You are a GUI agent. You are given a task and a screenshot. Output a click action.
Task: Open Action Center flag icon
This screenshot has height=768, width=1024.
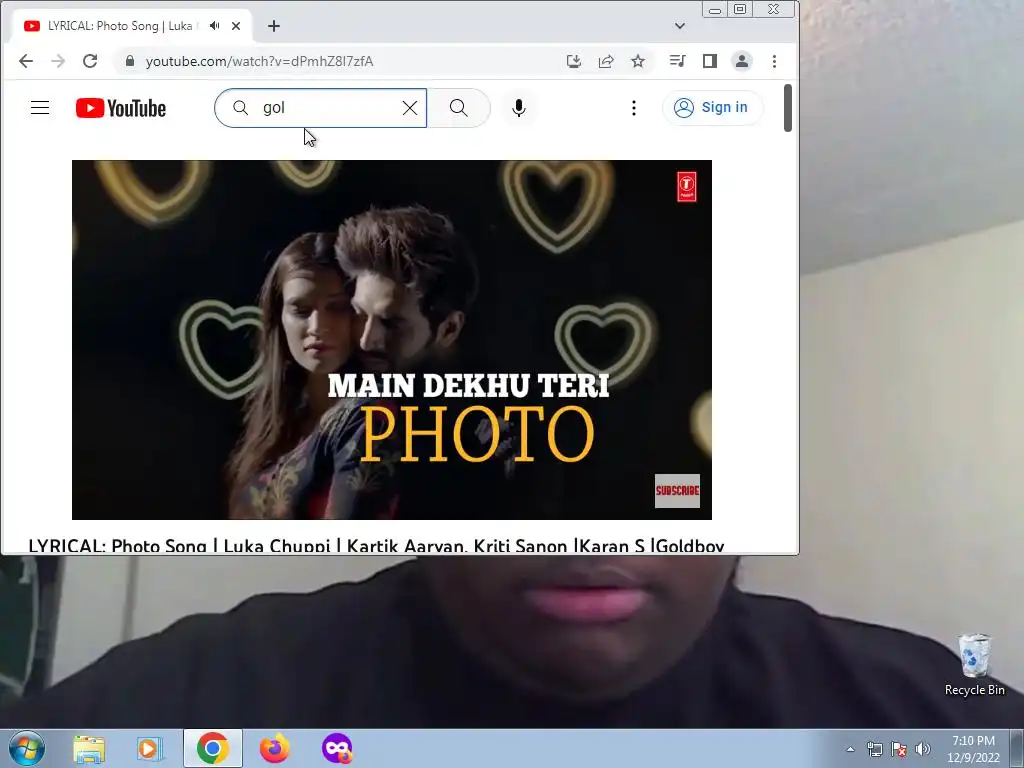click(x=899, y=750)
